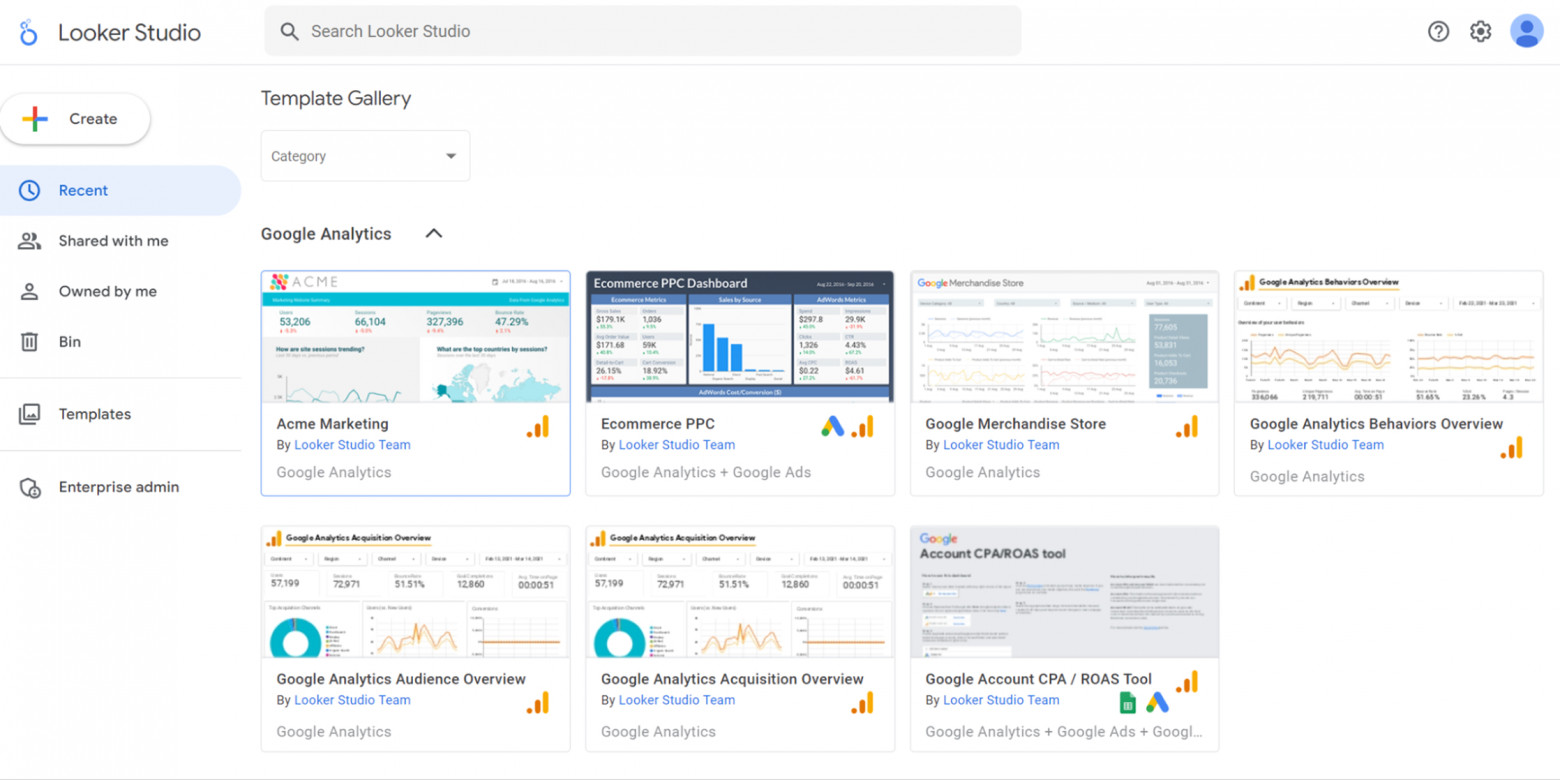Collapse the Google Analytics template section

433,233
